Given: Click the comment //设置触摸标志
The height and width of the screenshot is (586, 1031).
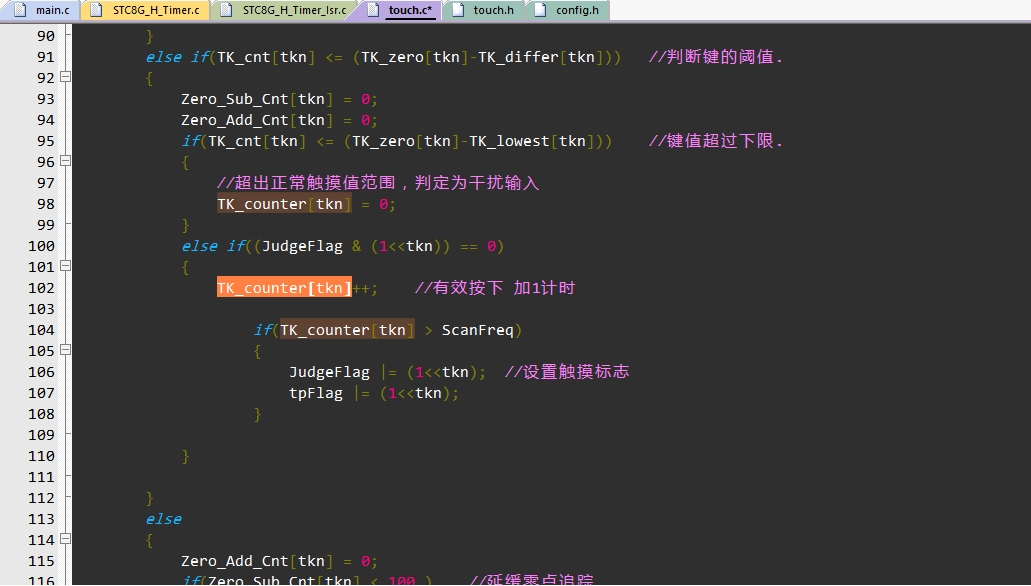Looking at the screenshot, I should (567, 372).
